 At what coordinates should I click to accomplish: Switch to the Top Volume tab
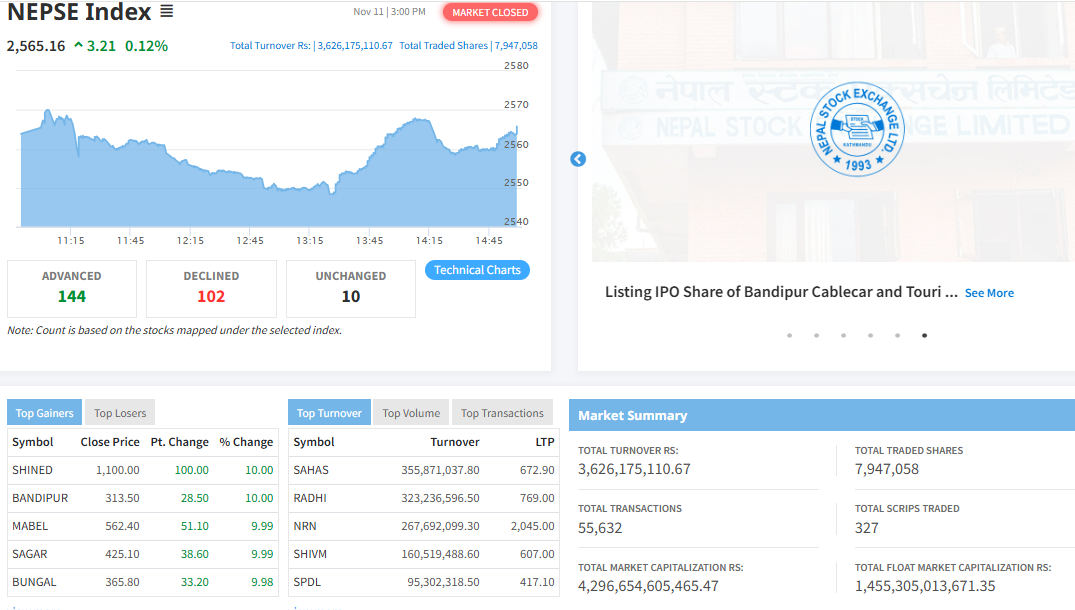pyautogui.click(x=411, y=413)
